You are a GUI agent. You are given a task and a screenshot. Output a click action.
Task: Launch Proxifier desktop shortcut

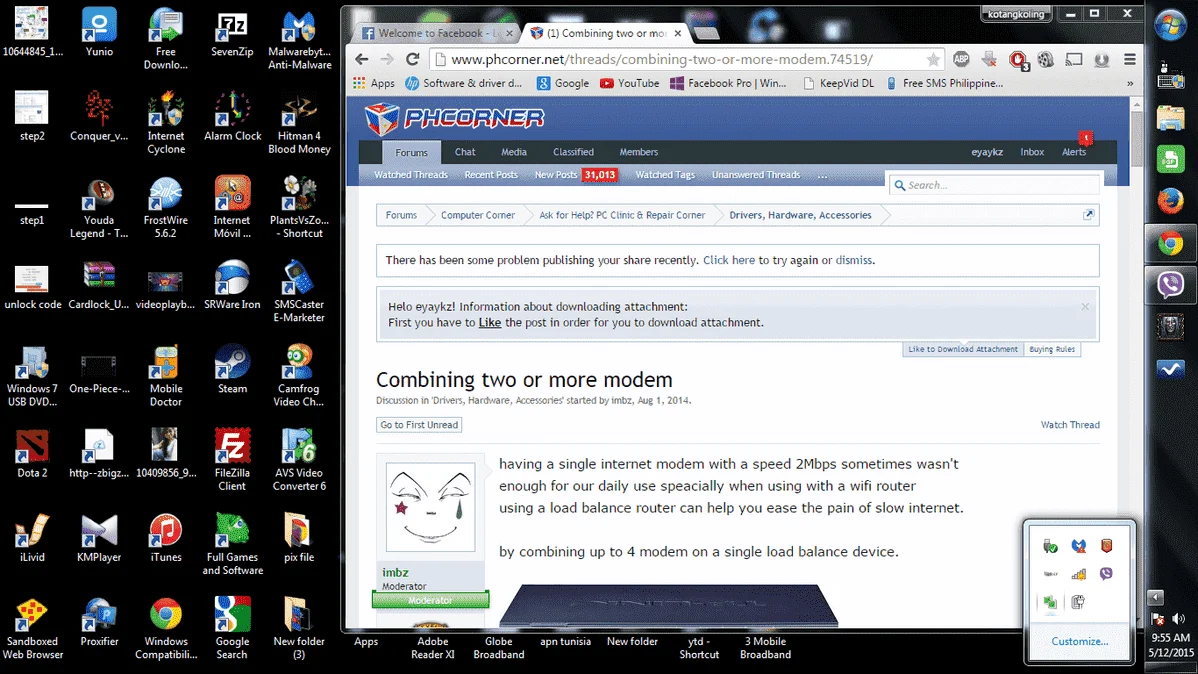tap(99, 621)
